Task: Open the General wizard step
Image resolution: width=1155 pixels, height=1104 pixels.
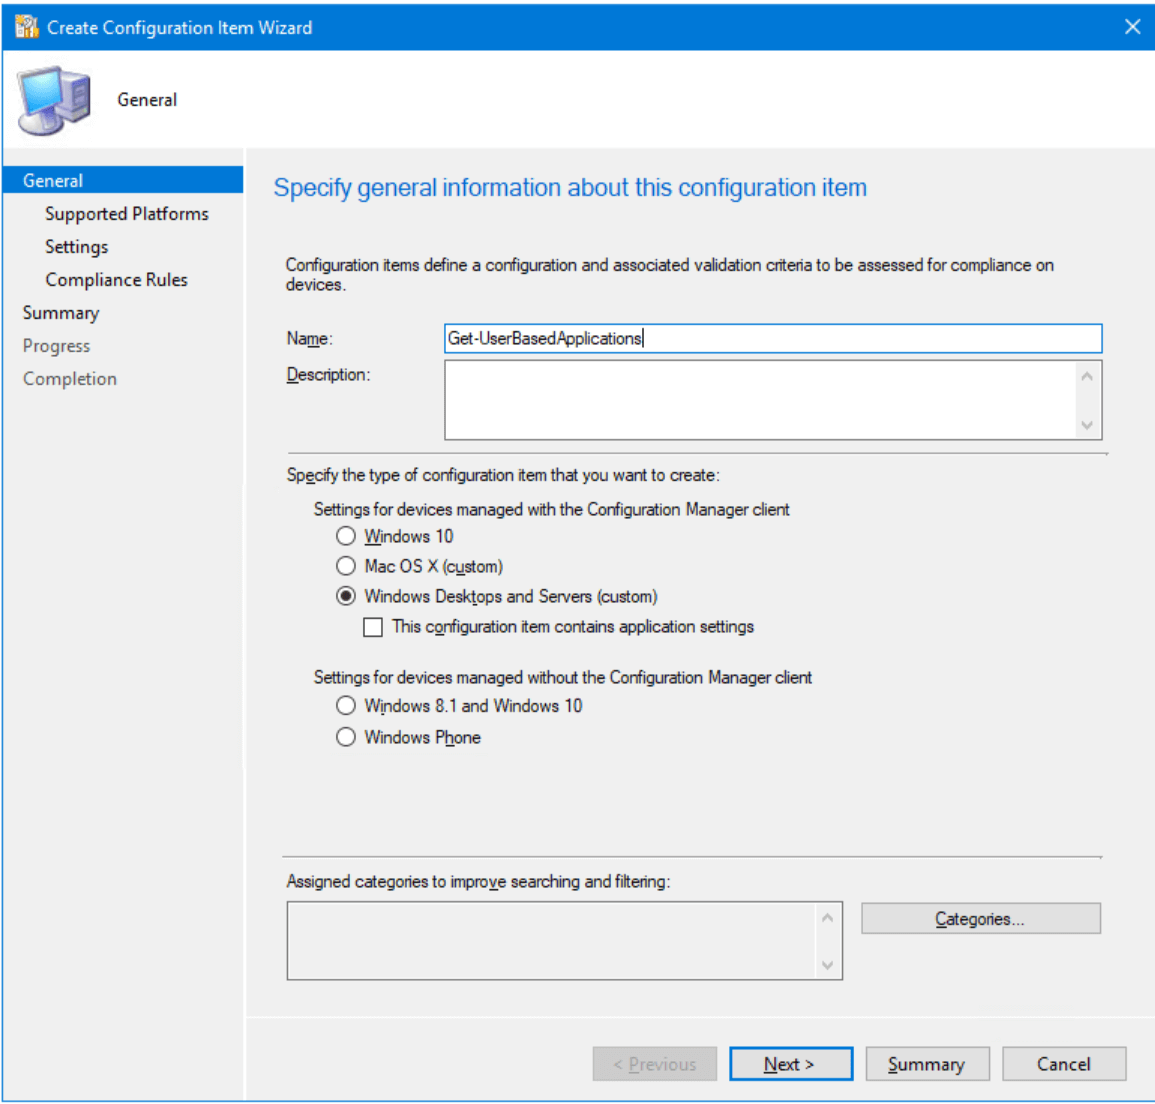Action: [x=123, y=180]
